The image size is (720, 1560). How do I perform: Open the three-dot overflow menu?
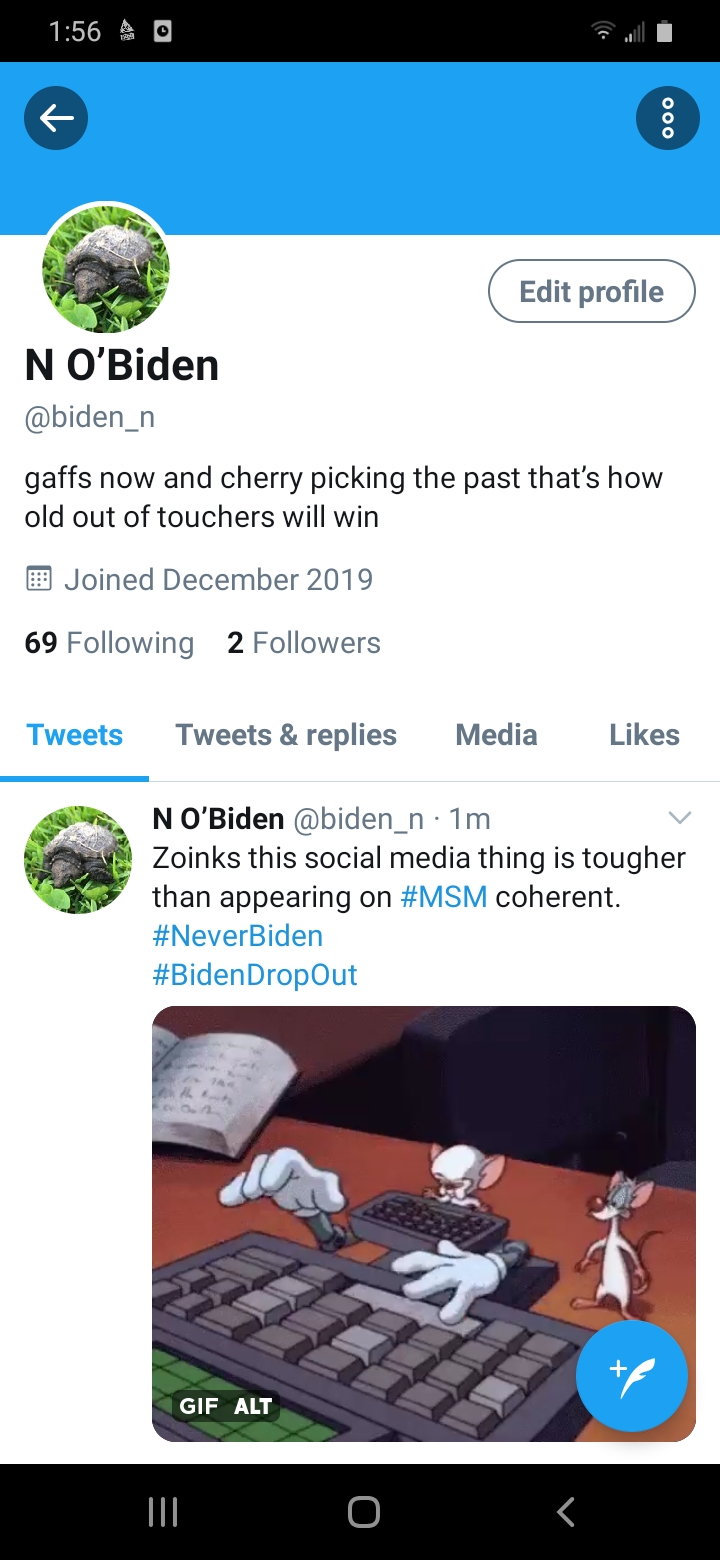(x=667, y=118)
